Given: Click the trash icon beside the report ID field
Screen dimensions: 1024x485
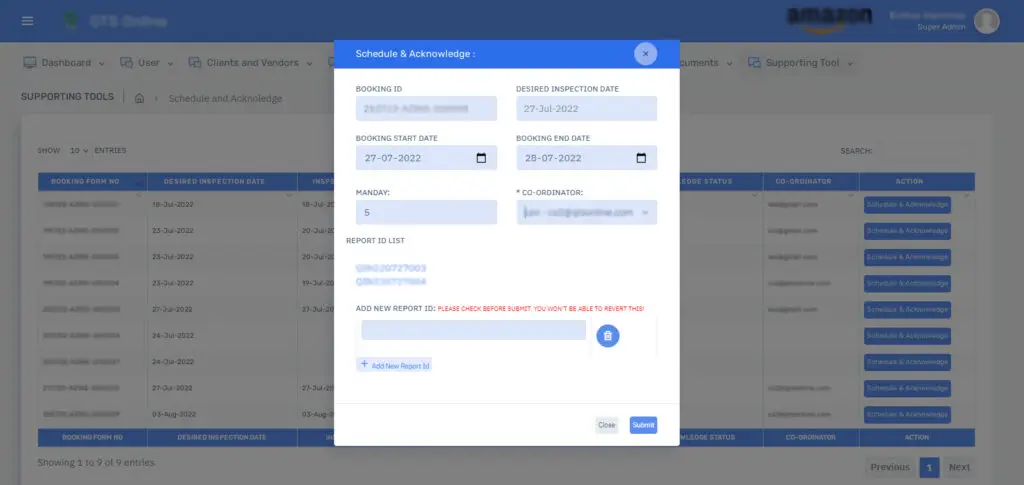Looking at the screenshot, I should [x=608, y=336].
